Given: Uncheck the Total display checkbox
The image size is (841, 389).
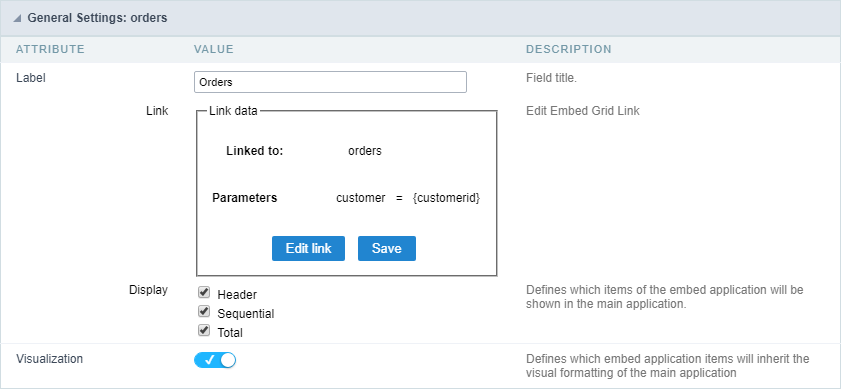Looking at the screenshot, I should tap(204, 331).
